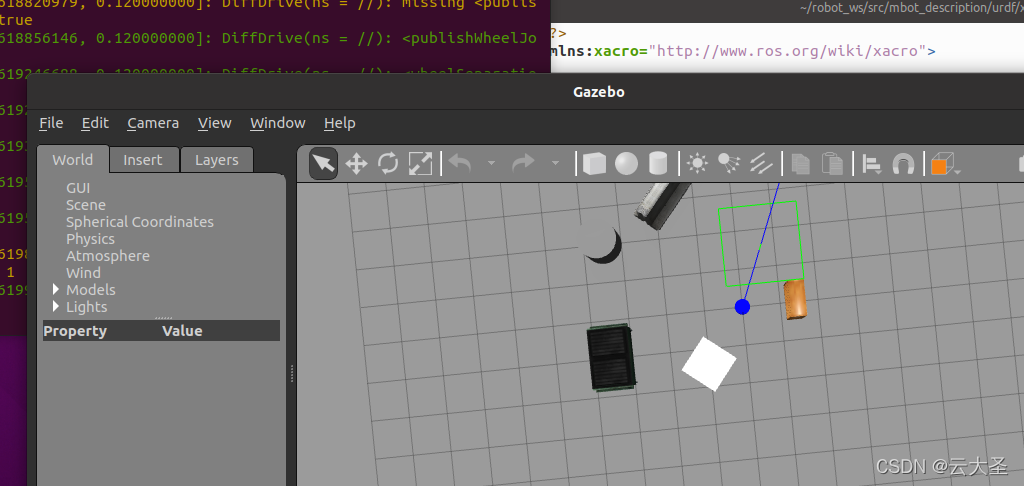Screen dimensions: 1024x486
Task: Select Spherical Coordinates tree item
Action: [x=140, y=222]
